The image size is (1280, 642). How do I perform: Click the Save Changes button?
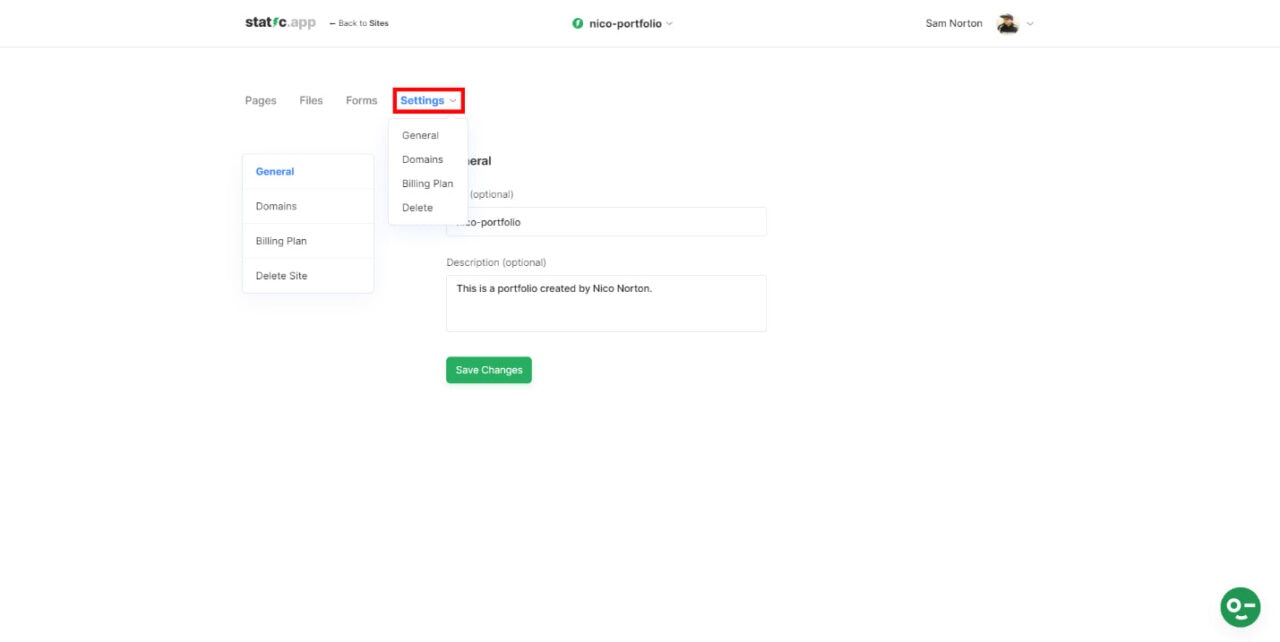pyautogui.click(x=489, y=370)
